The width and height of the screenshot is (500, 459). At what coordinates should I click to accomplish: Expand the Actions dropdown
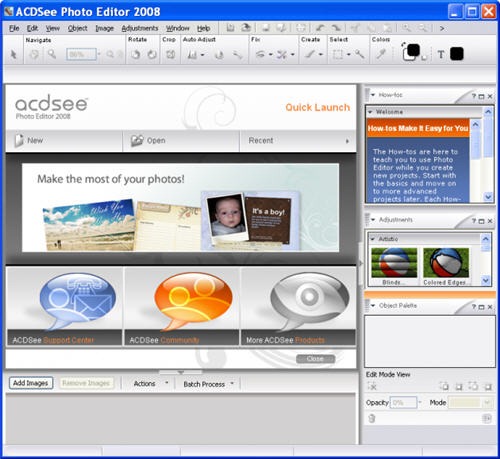click(x=167, y=383)
